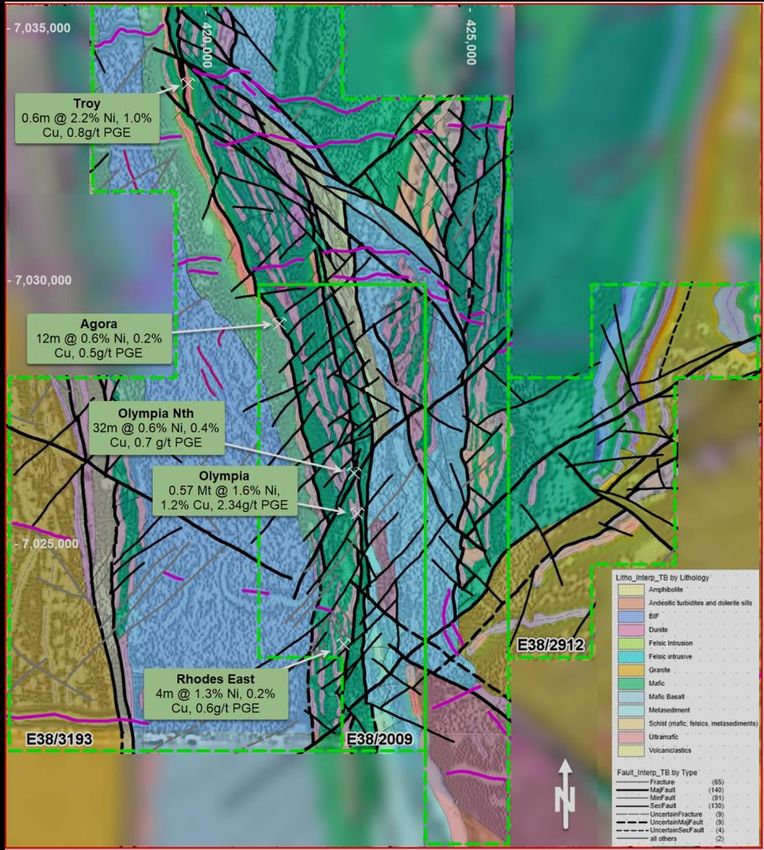Select the Ultramafic legend color swatch
The height and width of the screenshot is (850, 764).
click(629, 735)
